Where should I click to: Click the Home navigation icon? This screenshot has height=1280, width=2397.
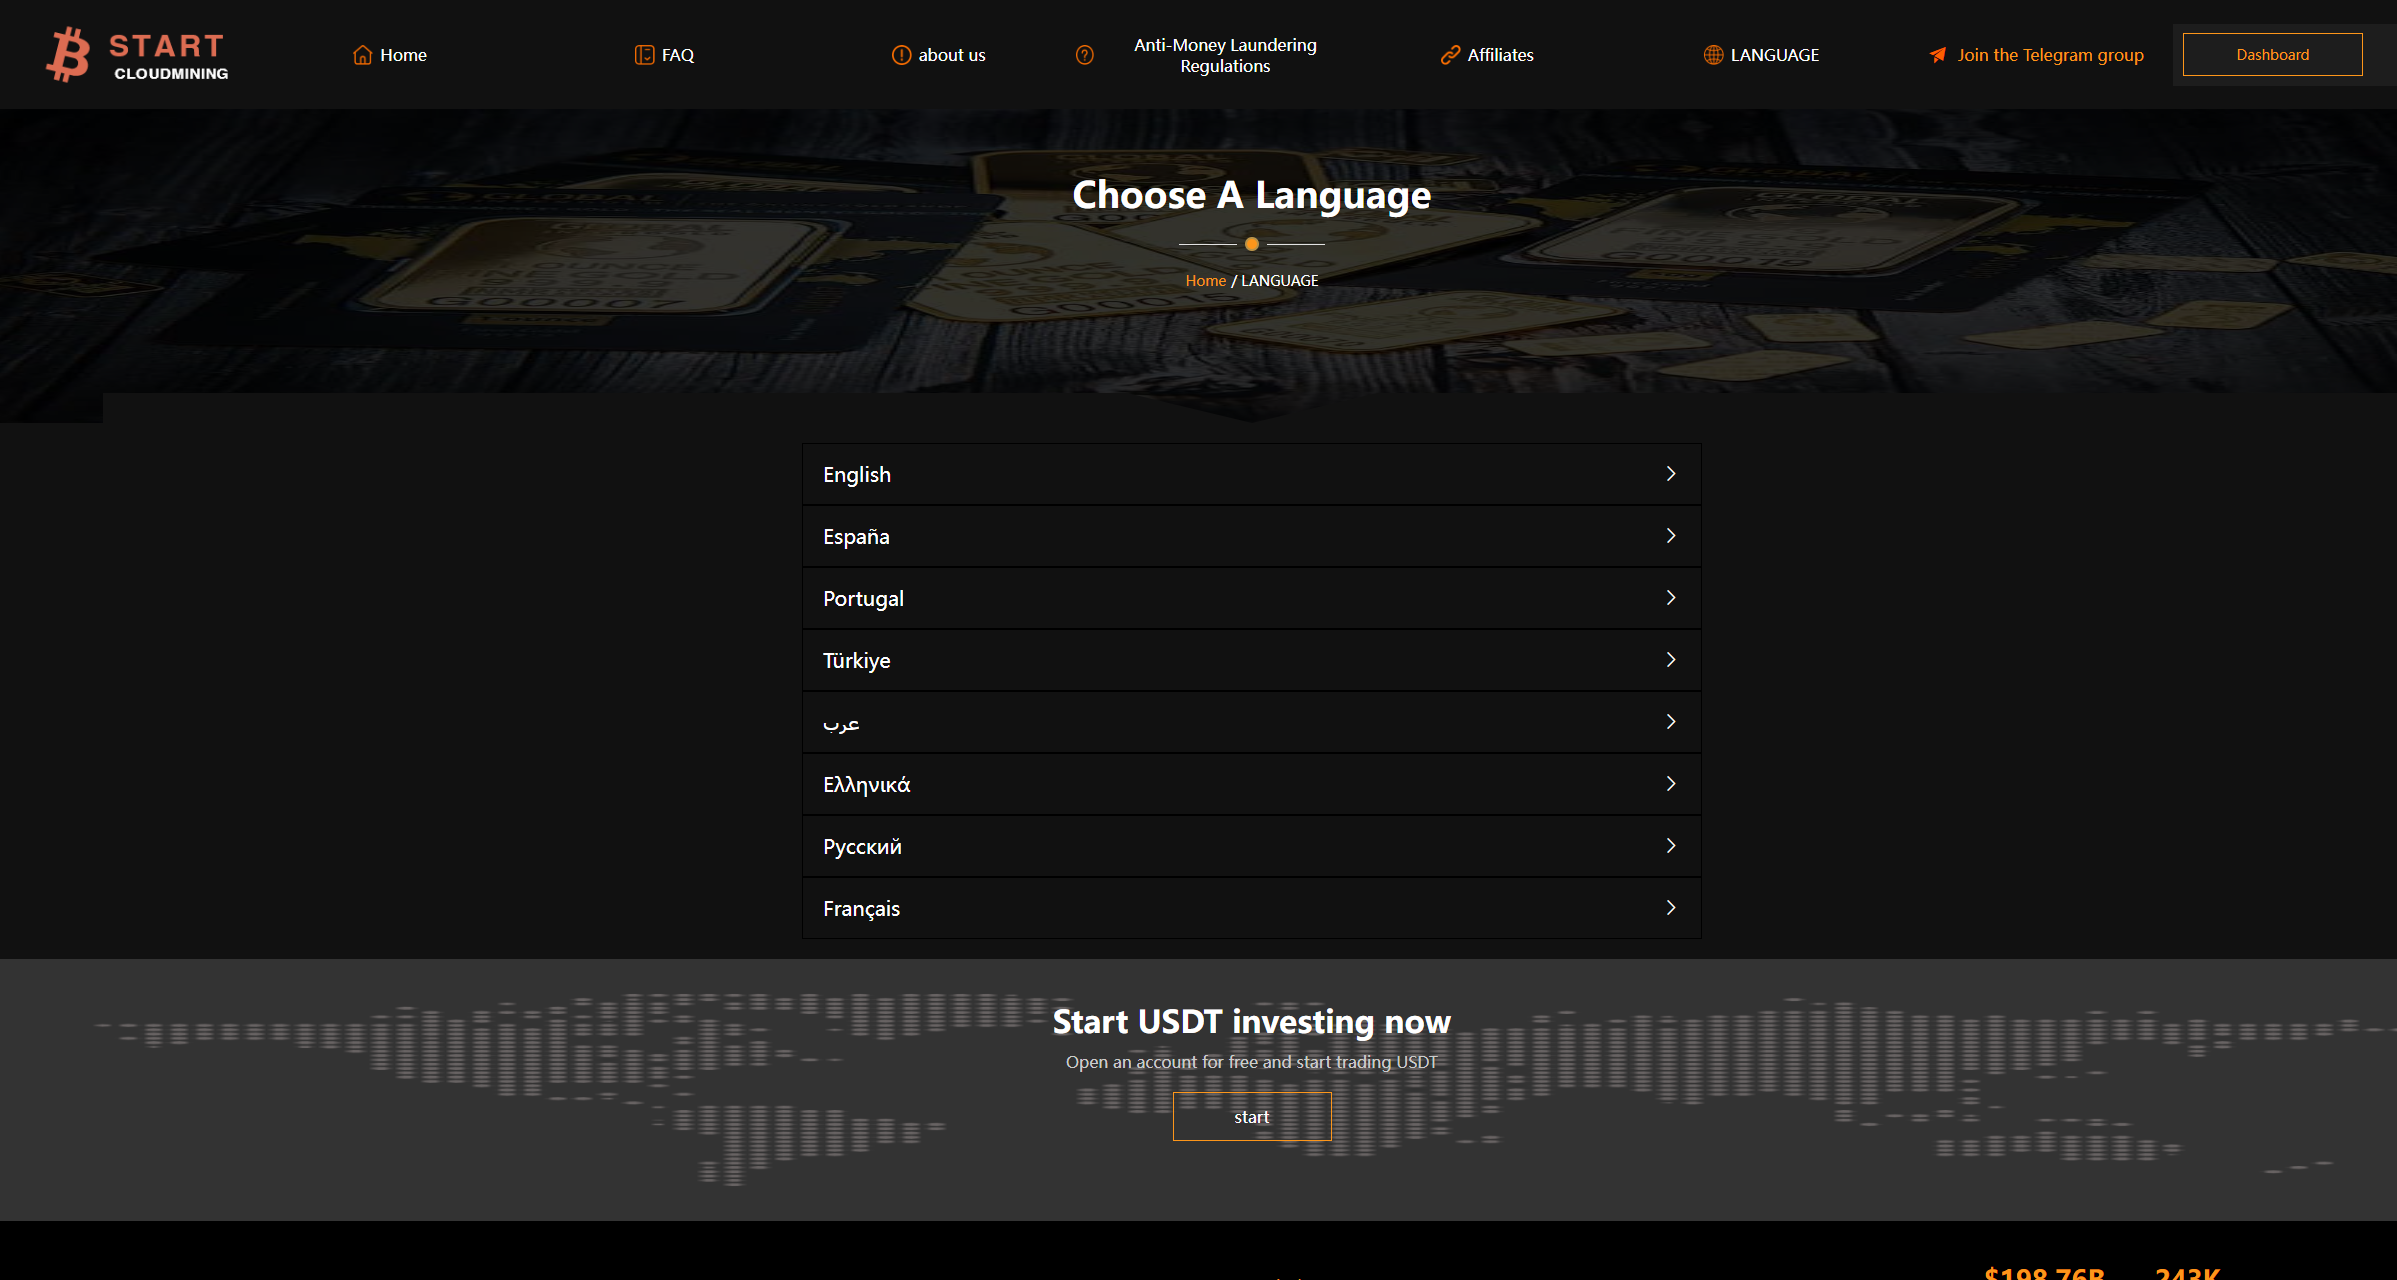click(x=361, y=54)
